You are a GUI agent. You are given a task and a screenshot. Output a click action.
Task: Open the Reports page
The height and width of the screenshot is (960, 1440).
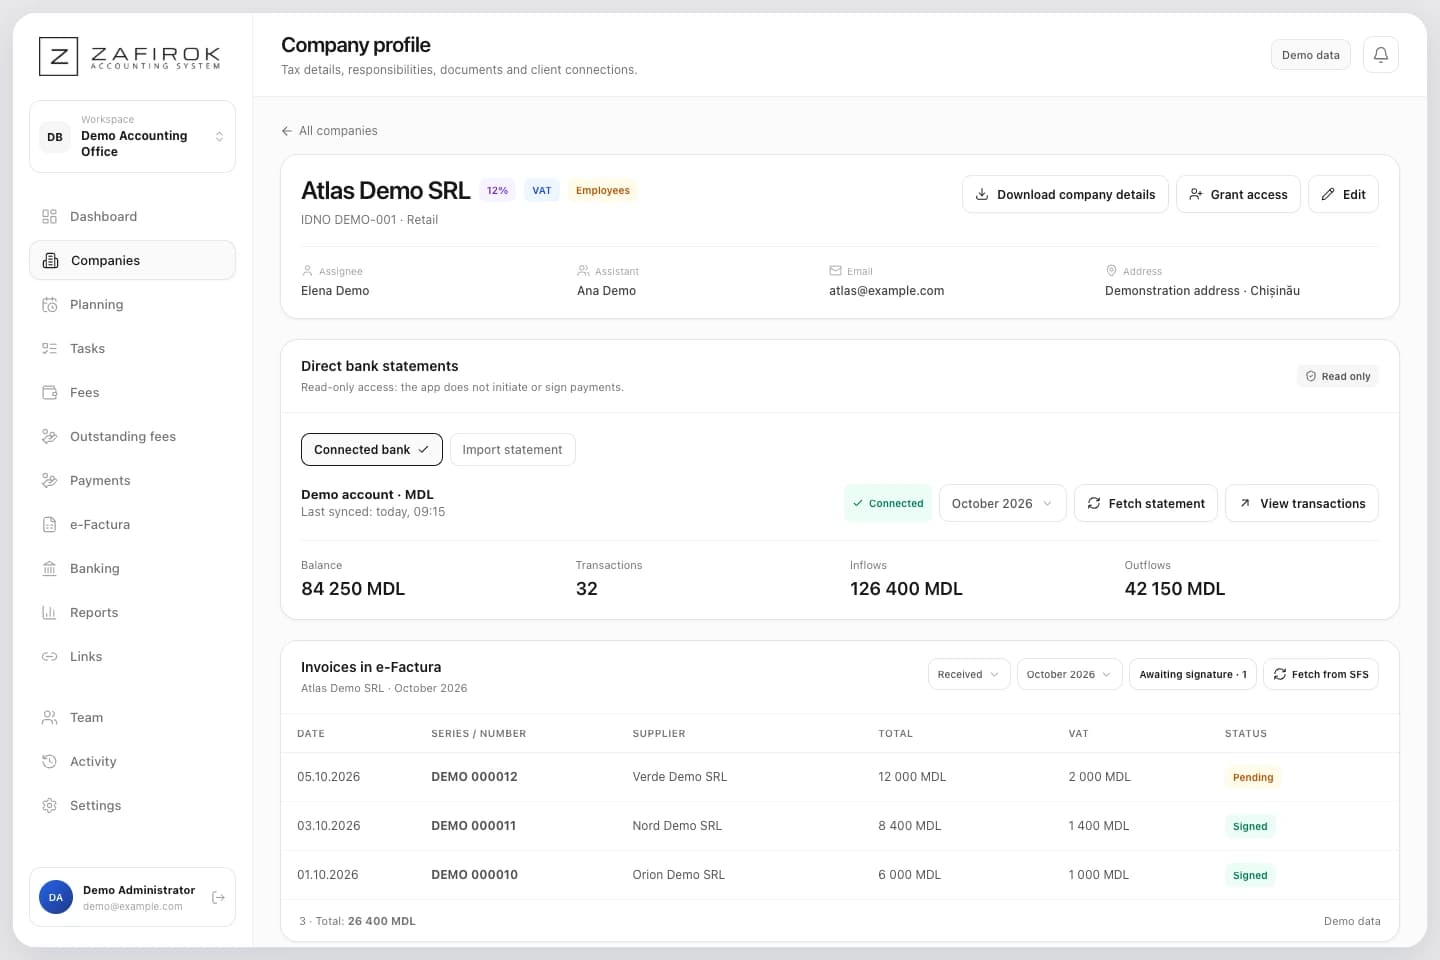point(132,612)
